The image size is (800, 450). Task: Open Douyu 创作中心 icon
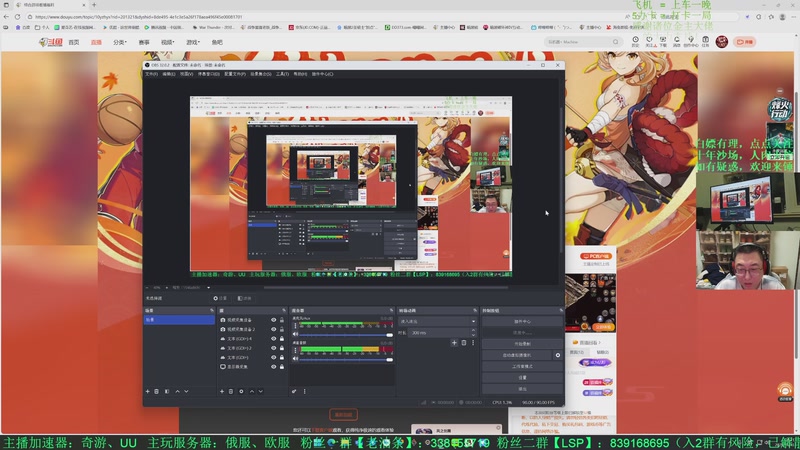click(691, 41)
